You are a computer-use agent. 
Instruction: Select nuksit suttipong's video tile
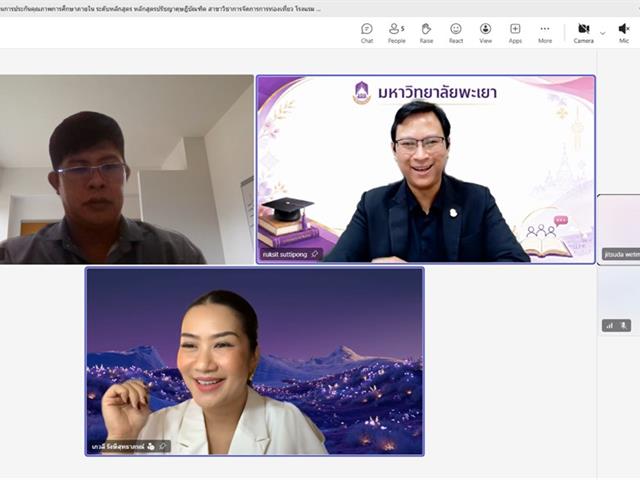tap(426, 169)
